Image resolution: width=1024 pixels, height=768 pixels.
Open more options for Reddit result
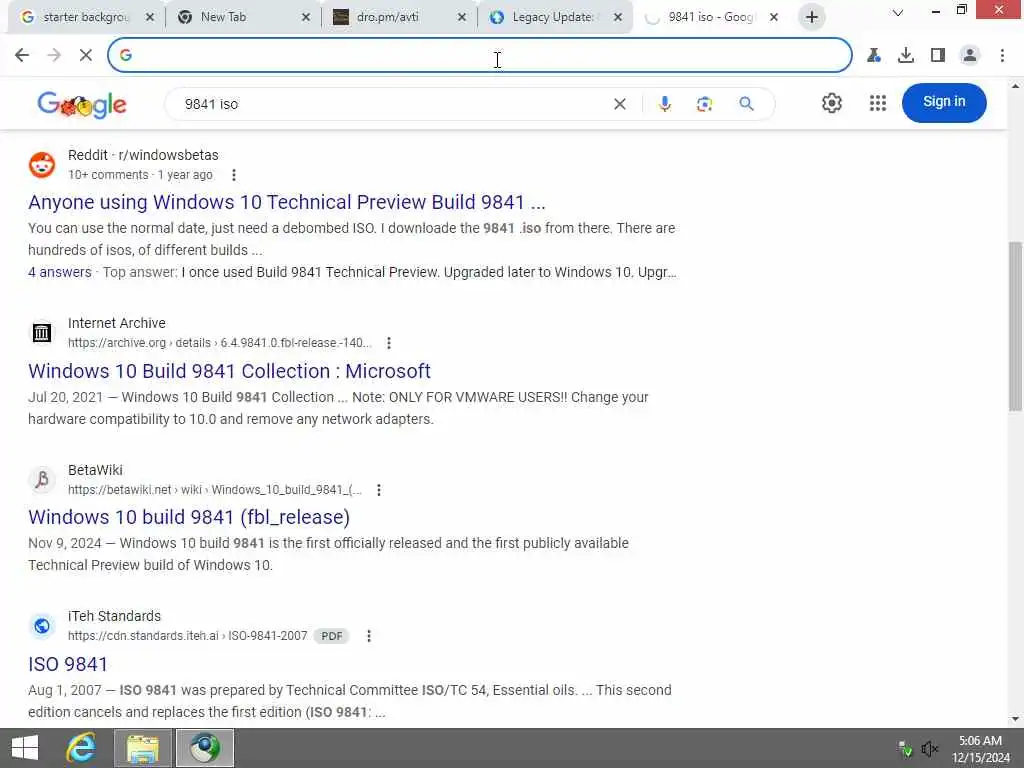234,175
